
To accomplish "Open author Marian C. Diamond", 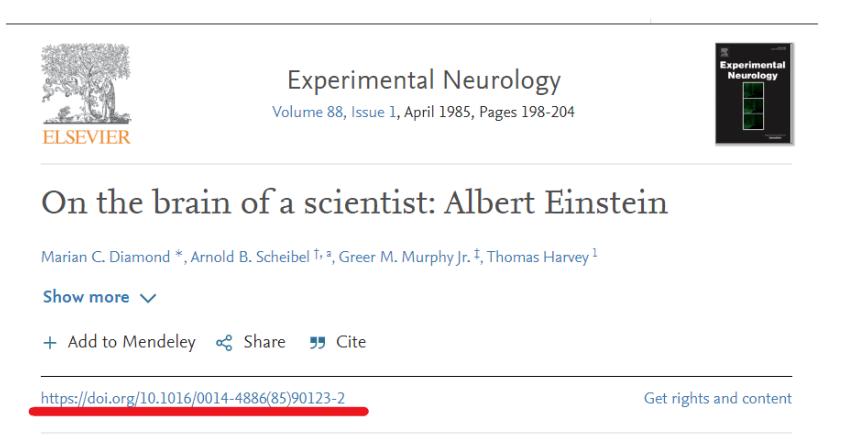I will (106, 257).
